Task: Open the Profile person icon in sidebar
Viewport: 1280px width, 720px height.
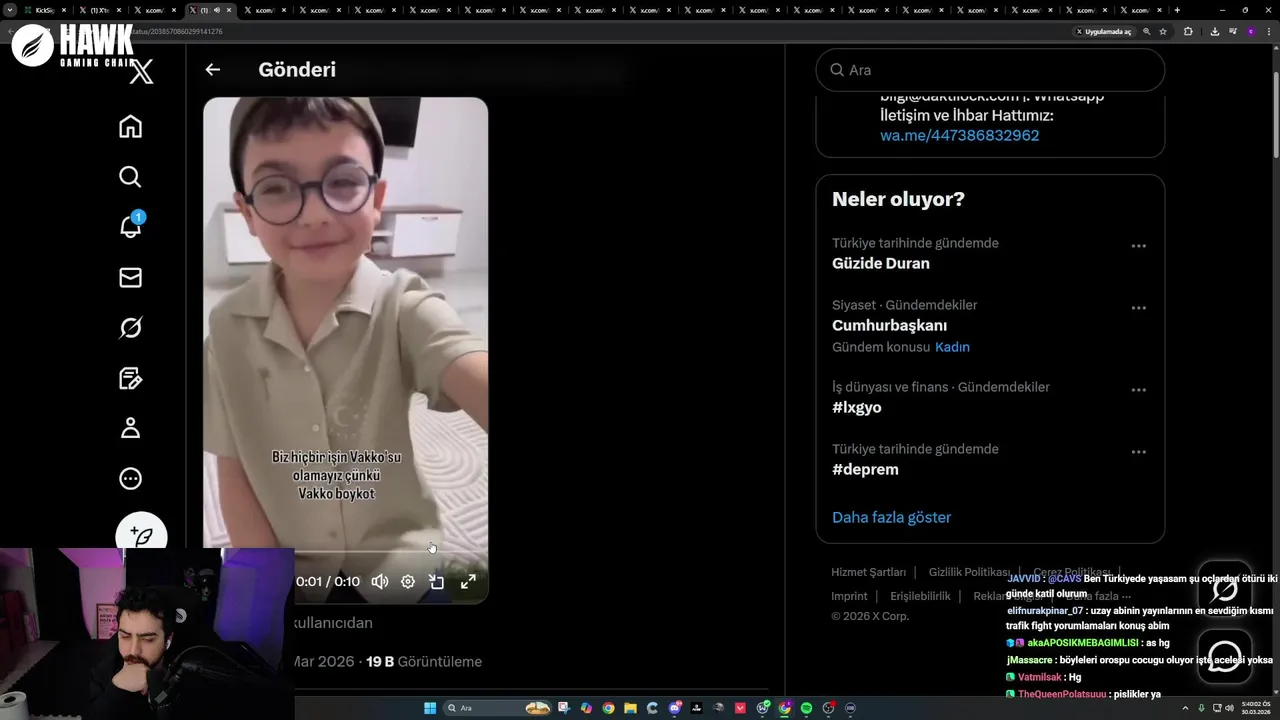Action: coord(130,428)
